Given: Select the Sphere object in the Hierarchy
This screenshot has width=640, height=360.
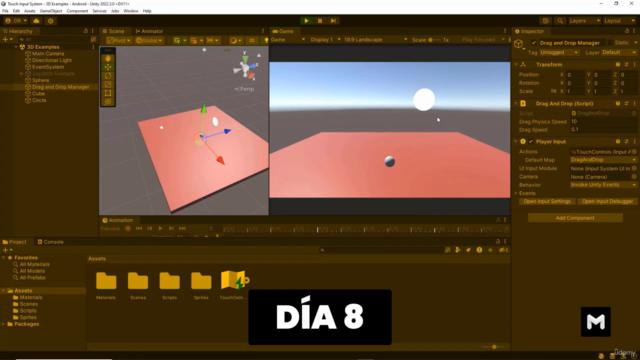Looking at the screenshot, I should coord(40,80).
